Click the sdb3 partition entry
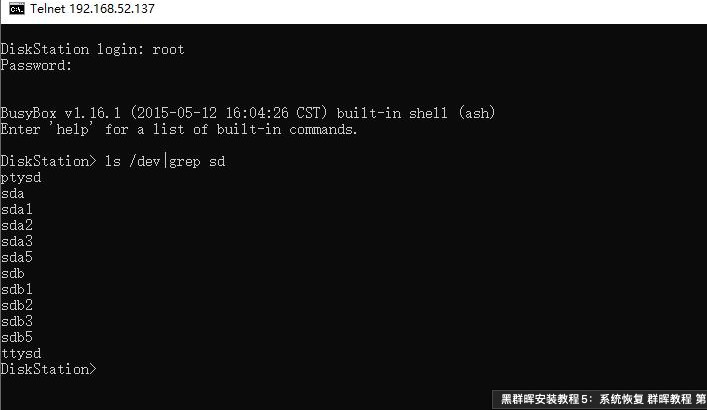 pos(16,321)
